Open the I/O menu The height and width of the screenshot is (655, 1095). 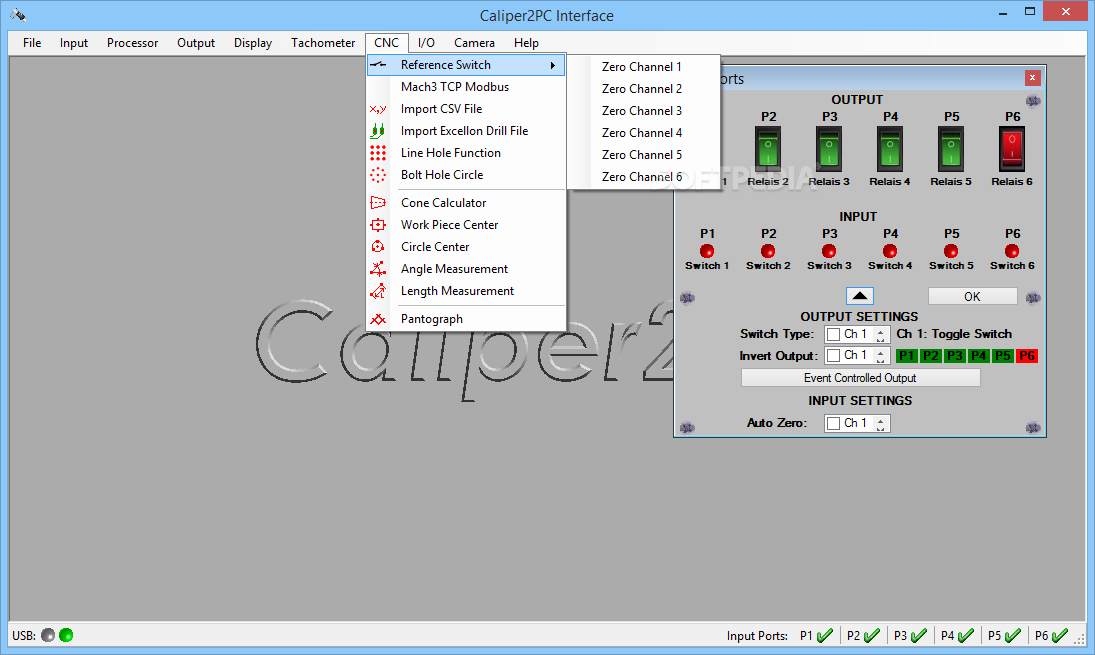[x=426, y=43]
